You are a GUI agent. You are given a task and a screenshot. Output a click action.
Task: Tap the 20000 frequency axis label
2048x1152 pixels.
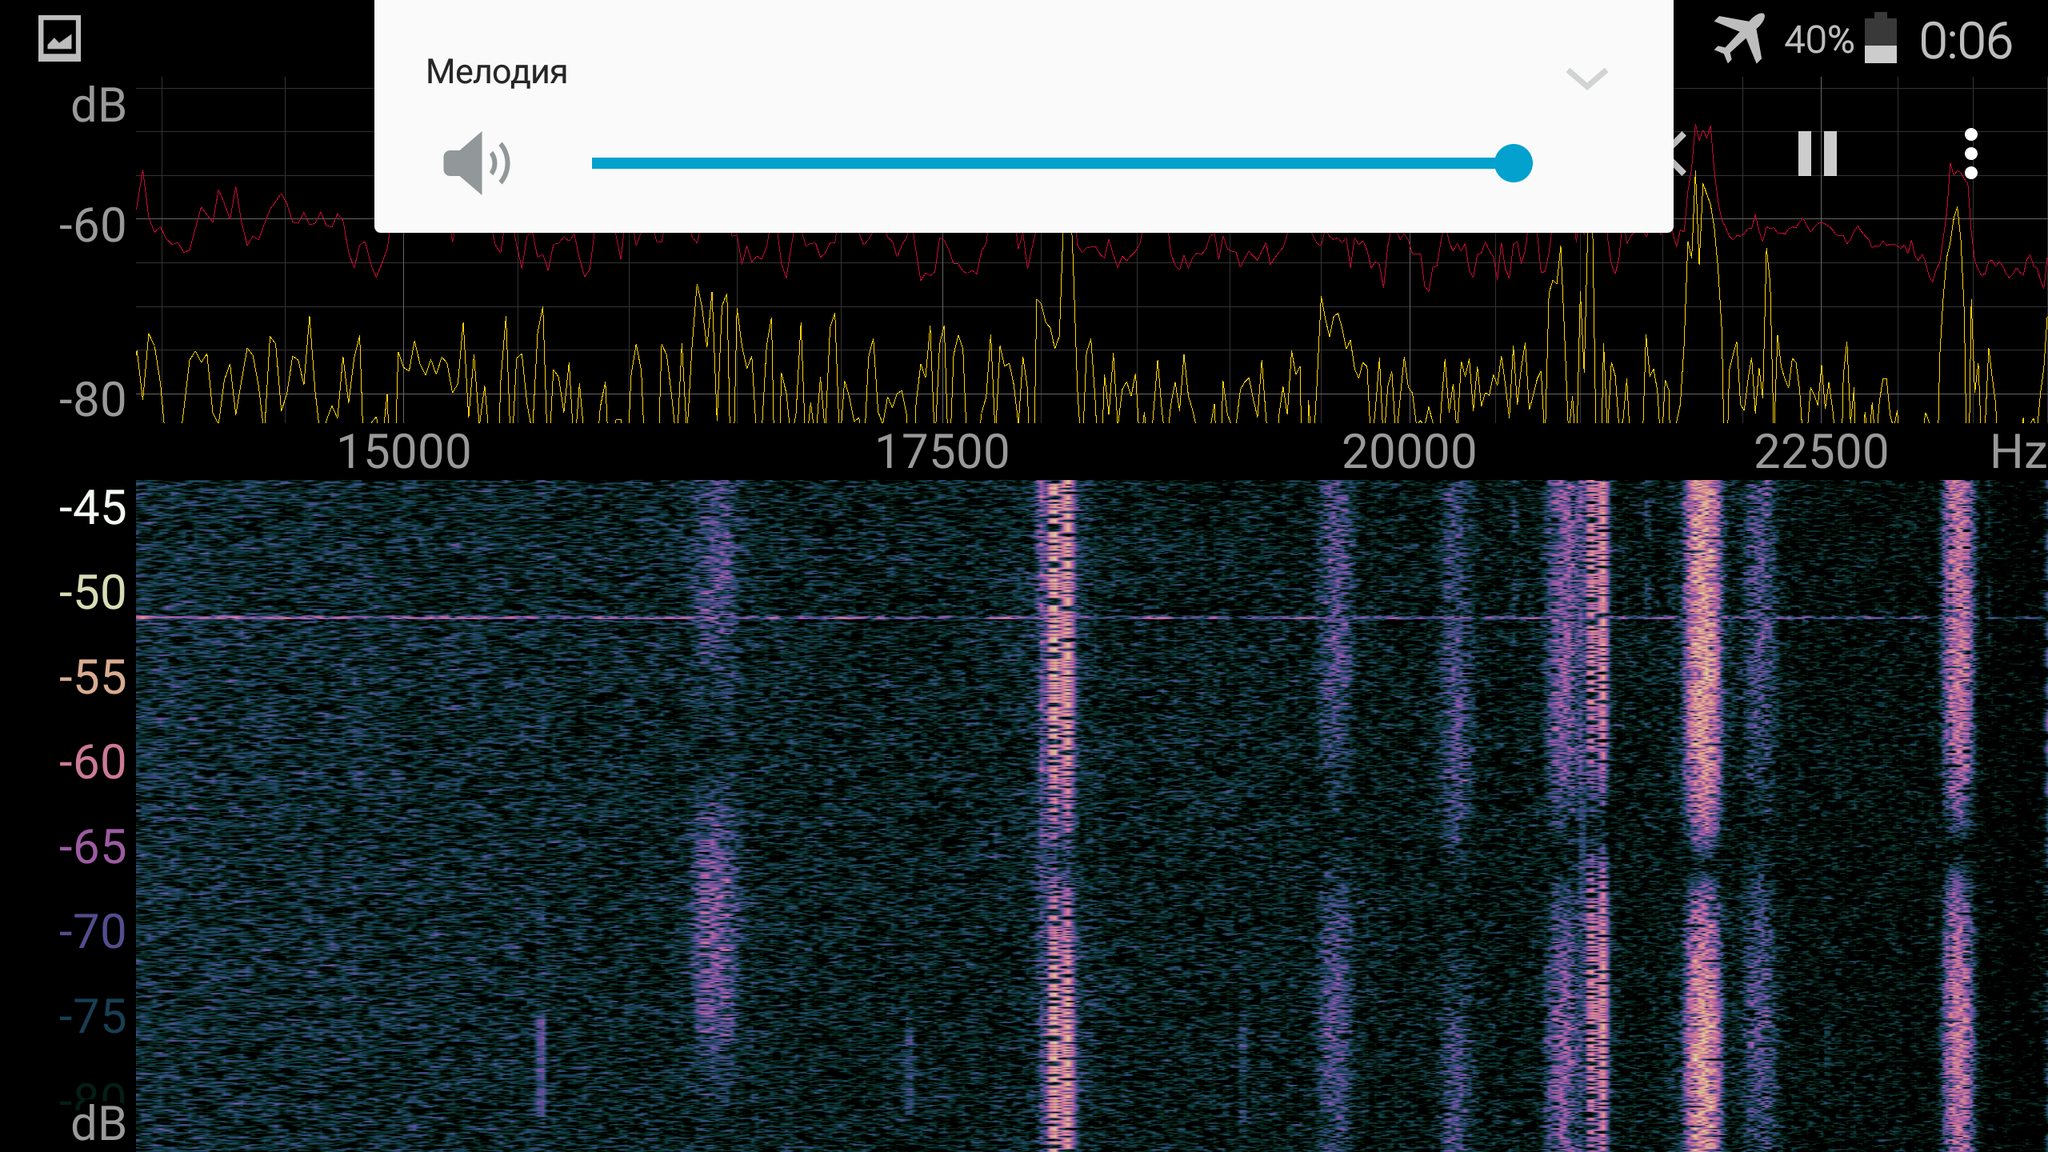coord(1408,452)
